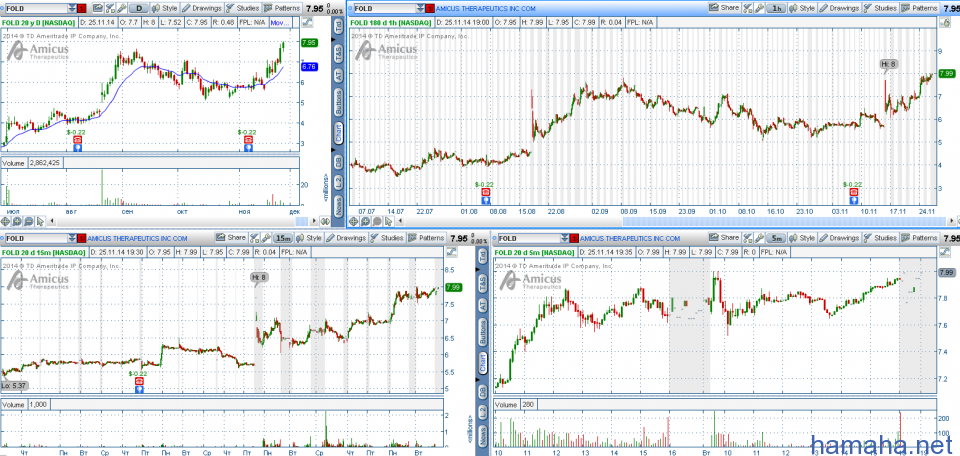
Task: Open Trd tab on upper side panel
Action: (x=338, y=28)
